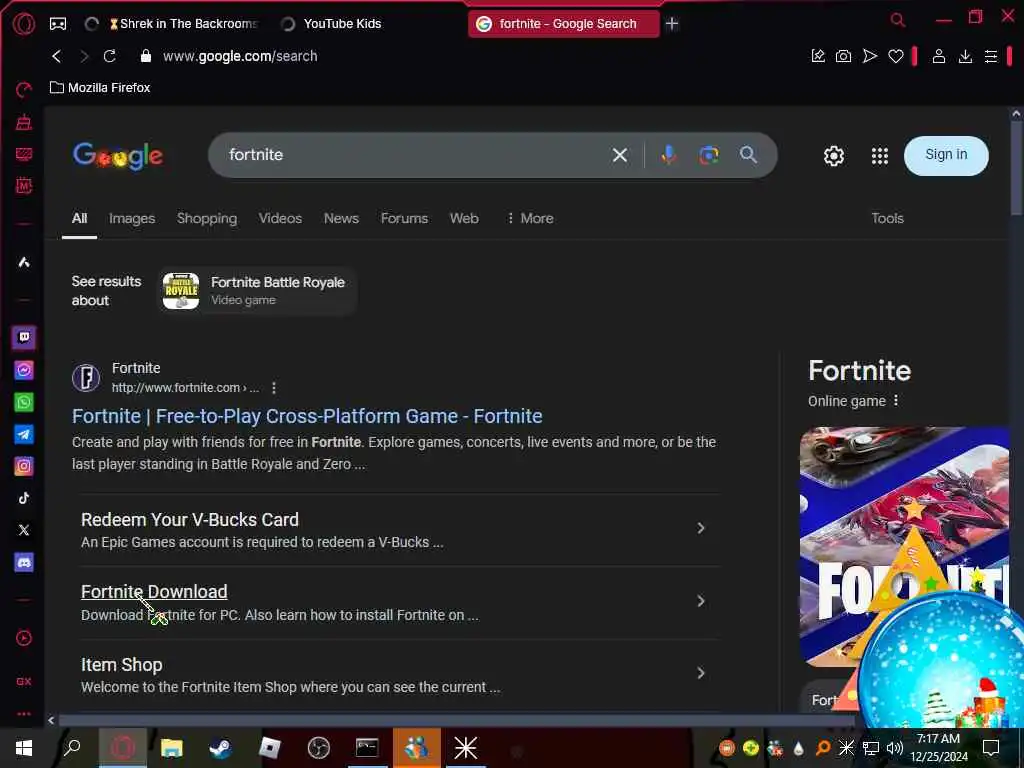Take a snapshot with camera icon
This screenshot has height=768, width=1024.
click(843, 56)
